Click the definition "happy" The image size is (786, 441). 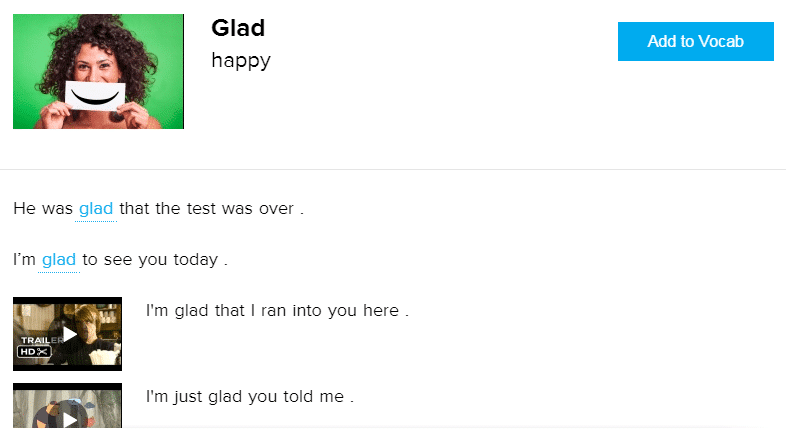click(241, 61)
